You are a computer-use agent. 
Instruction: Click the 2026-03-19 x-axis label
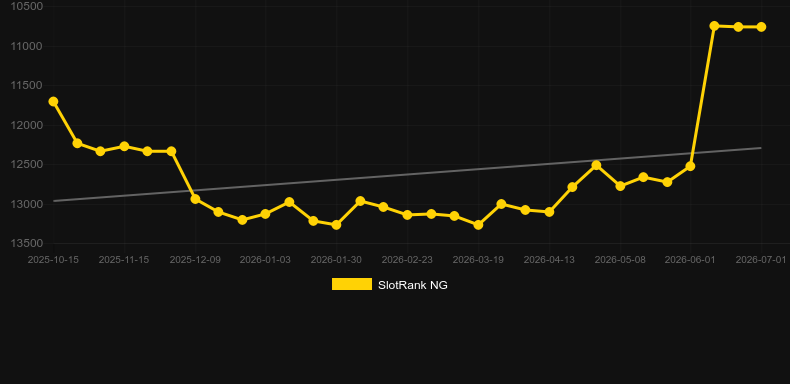coord(478,260)
